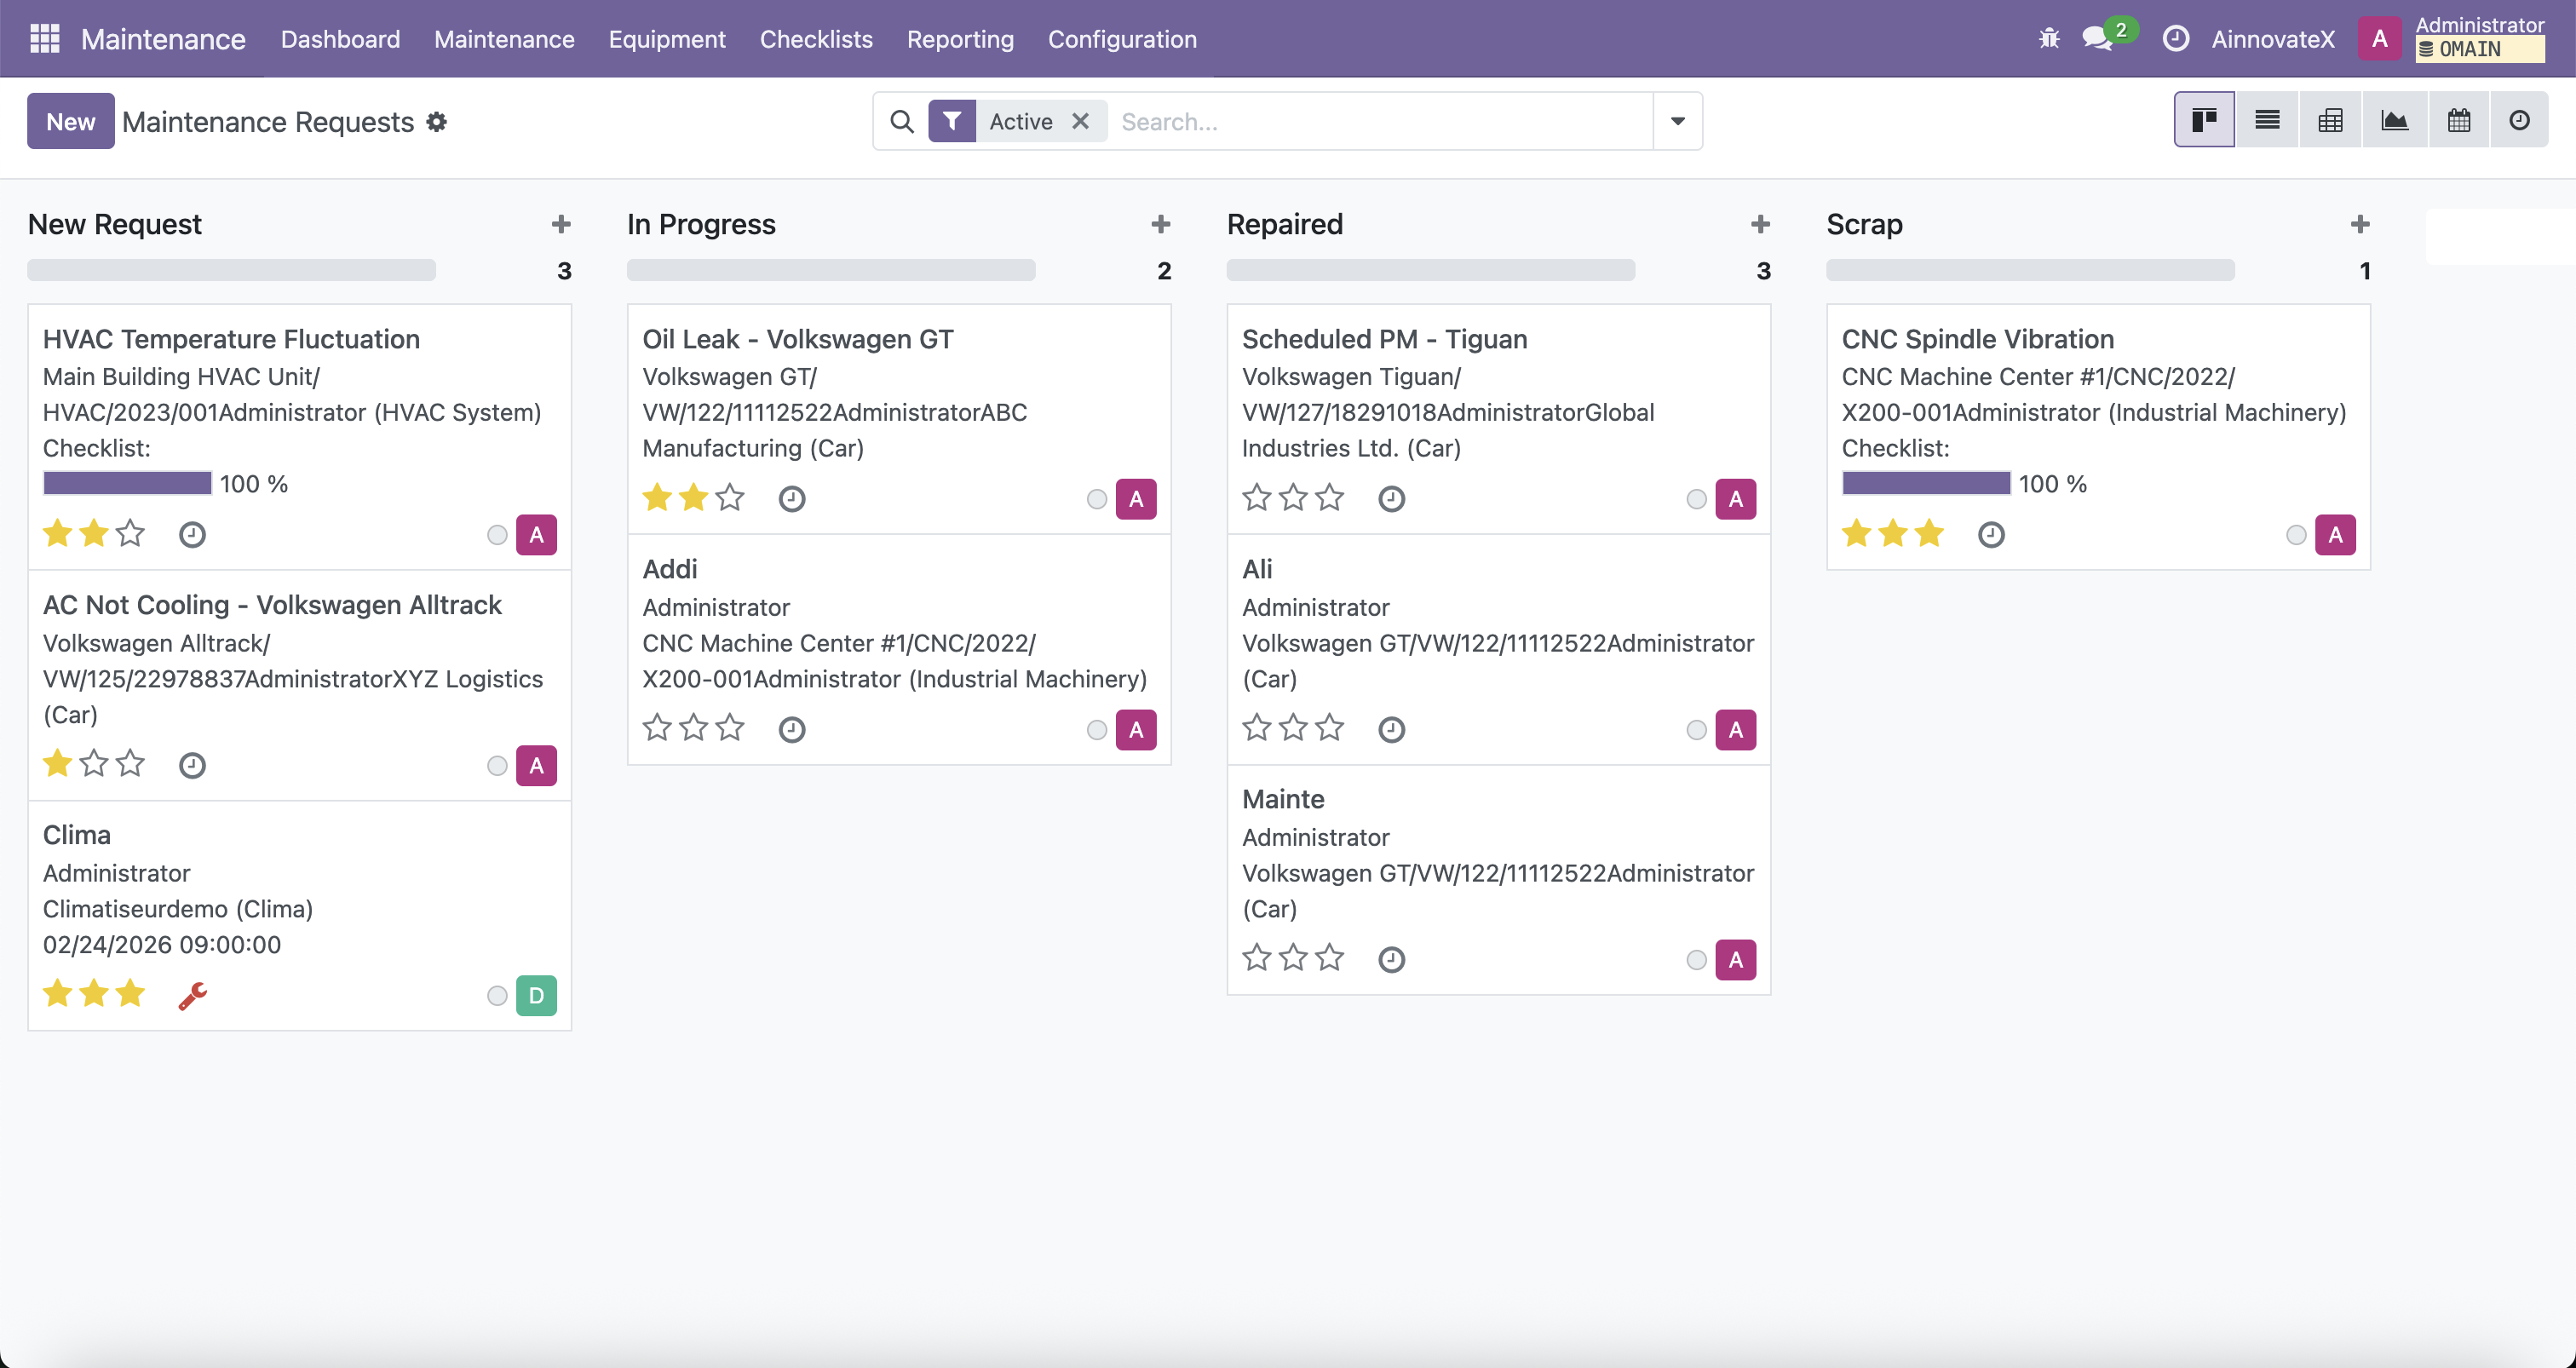Switch to list view icon
Viewport: 2576px width, 1368px height.
point(2267,121)
